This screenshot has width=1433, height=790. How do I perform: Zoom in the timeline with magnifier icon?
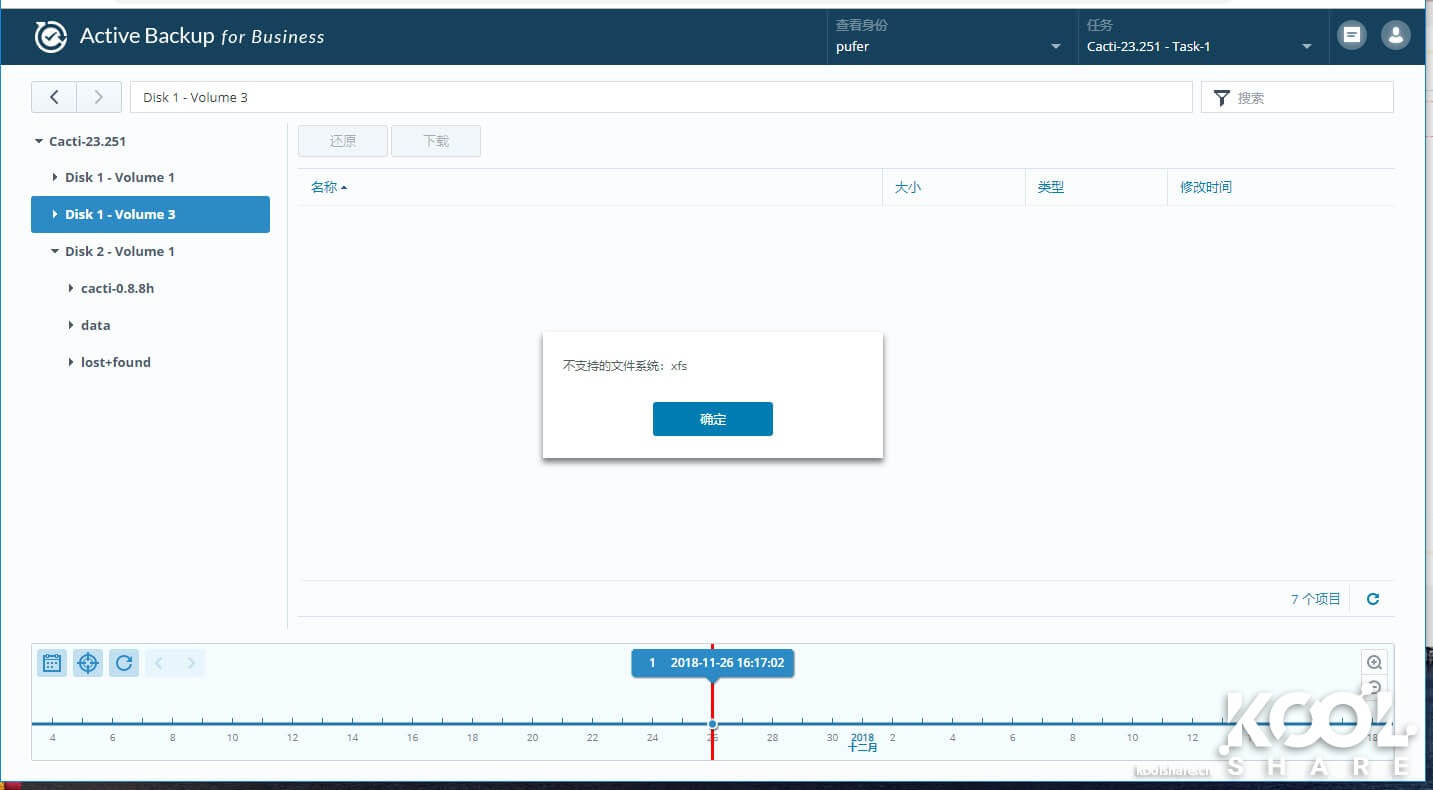[1374, 662]
